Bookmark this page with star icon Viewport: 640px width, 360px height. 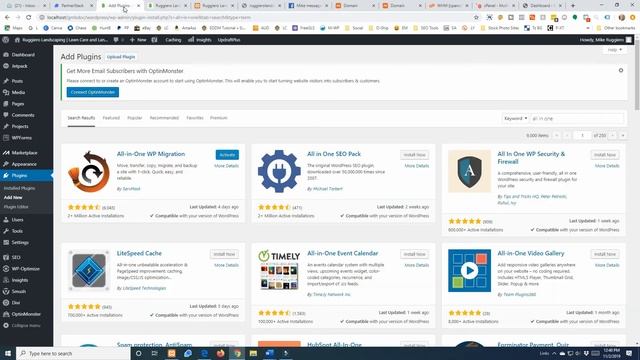[x=476, y=17]
